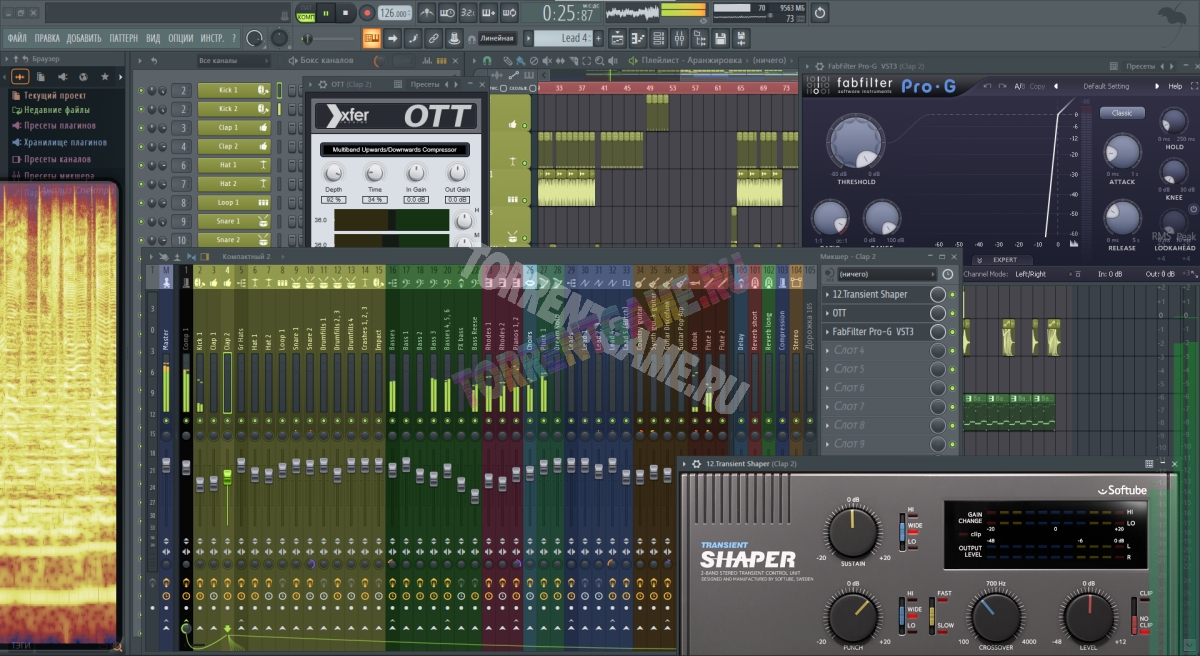Open the ФАЙЛ menu
This screenshot has height=656, width=1200.
pos(17,38)
